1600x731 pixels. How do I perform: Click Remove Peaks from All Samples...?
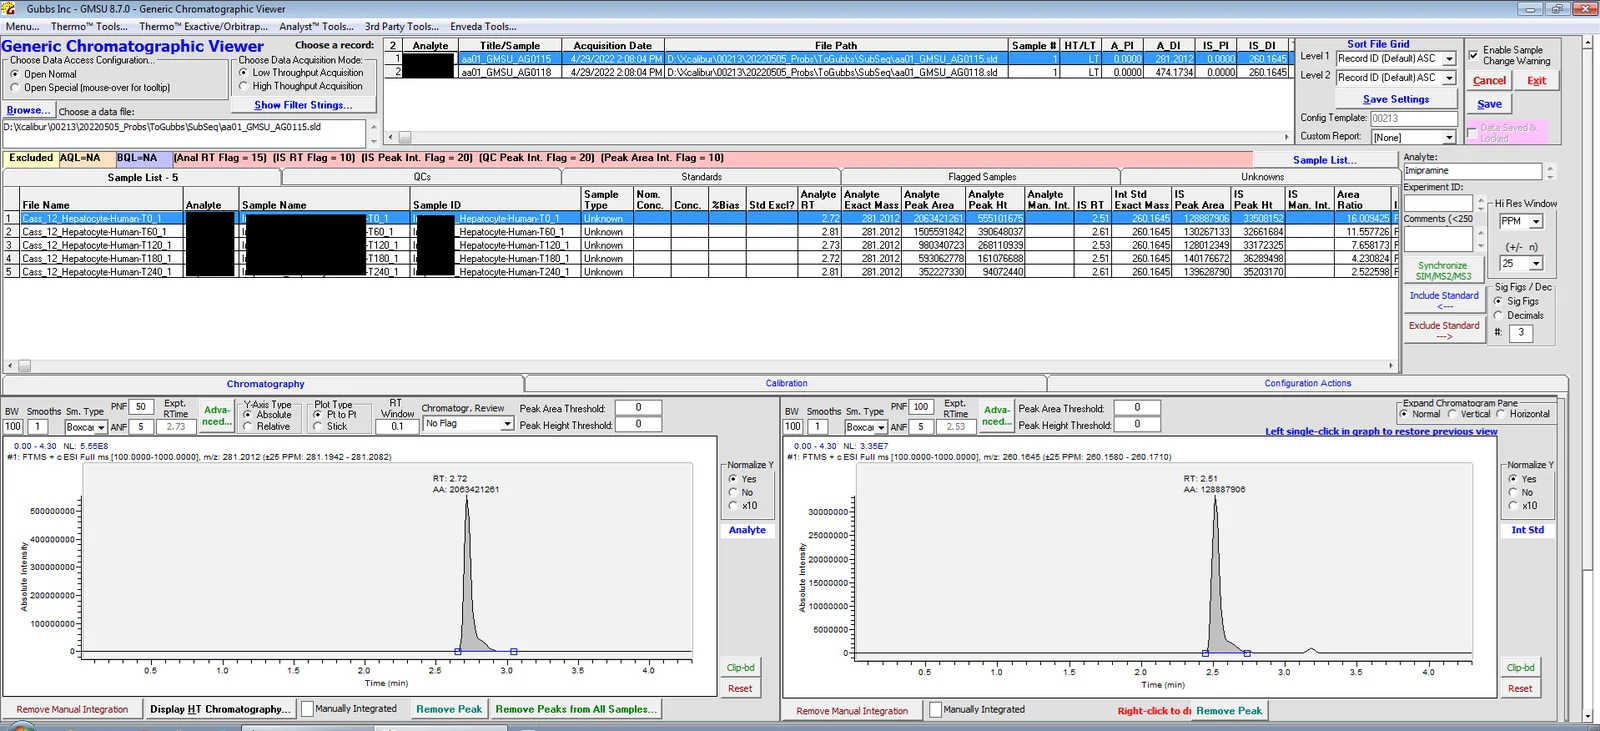(x=576, y=709)
